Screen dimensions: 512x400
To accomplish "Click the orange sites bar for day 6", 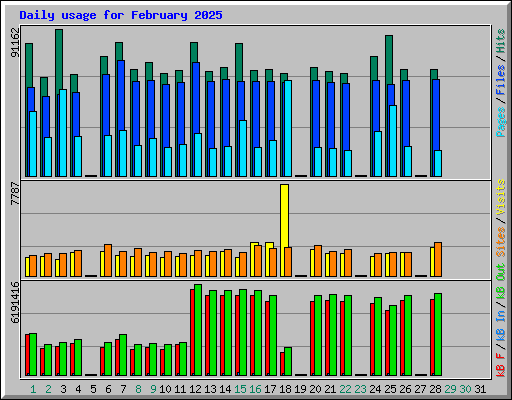I will [108, 261].
